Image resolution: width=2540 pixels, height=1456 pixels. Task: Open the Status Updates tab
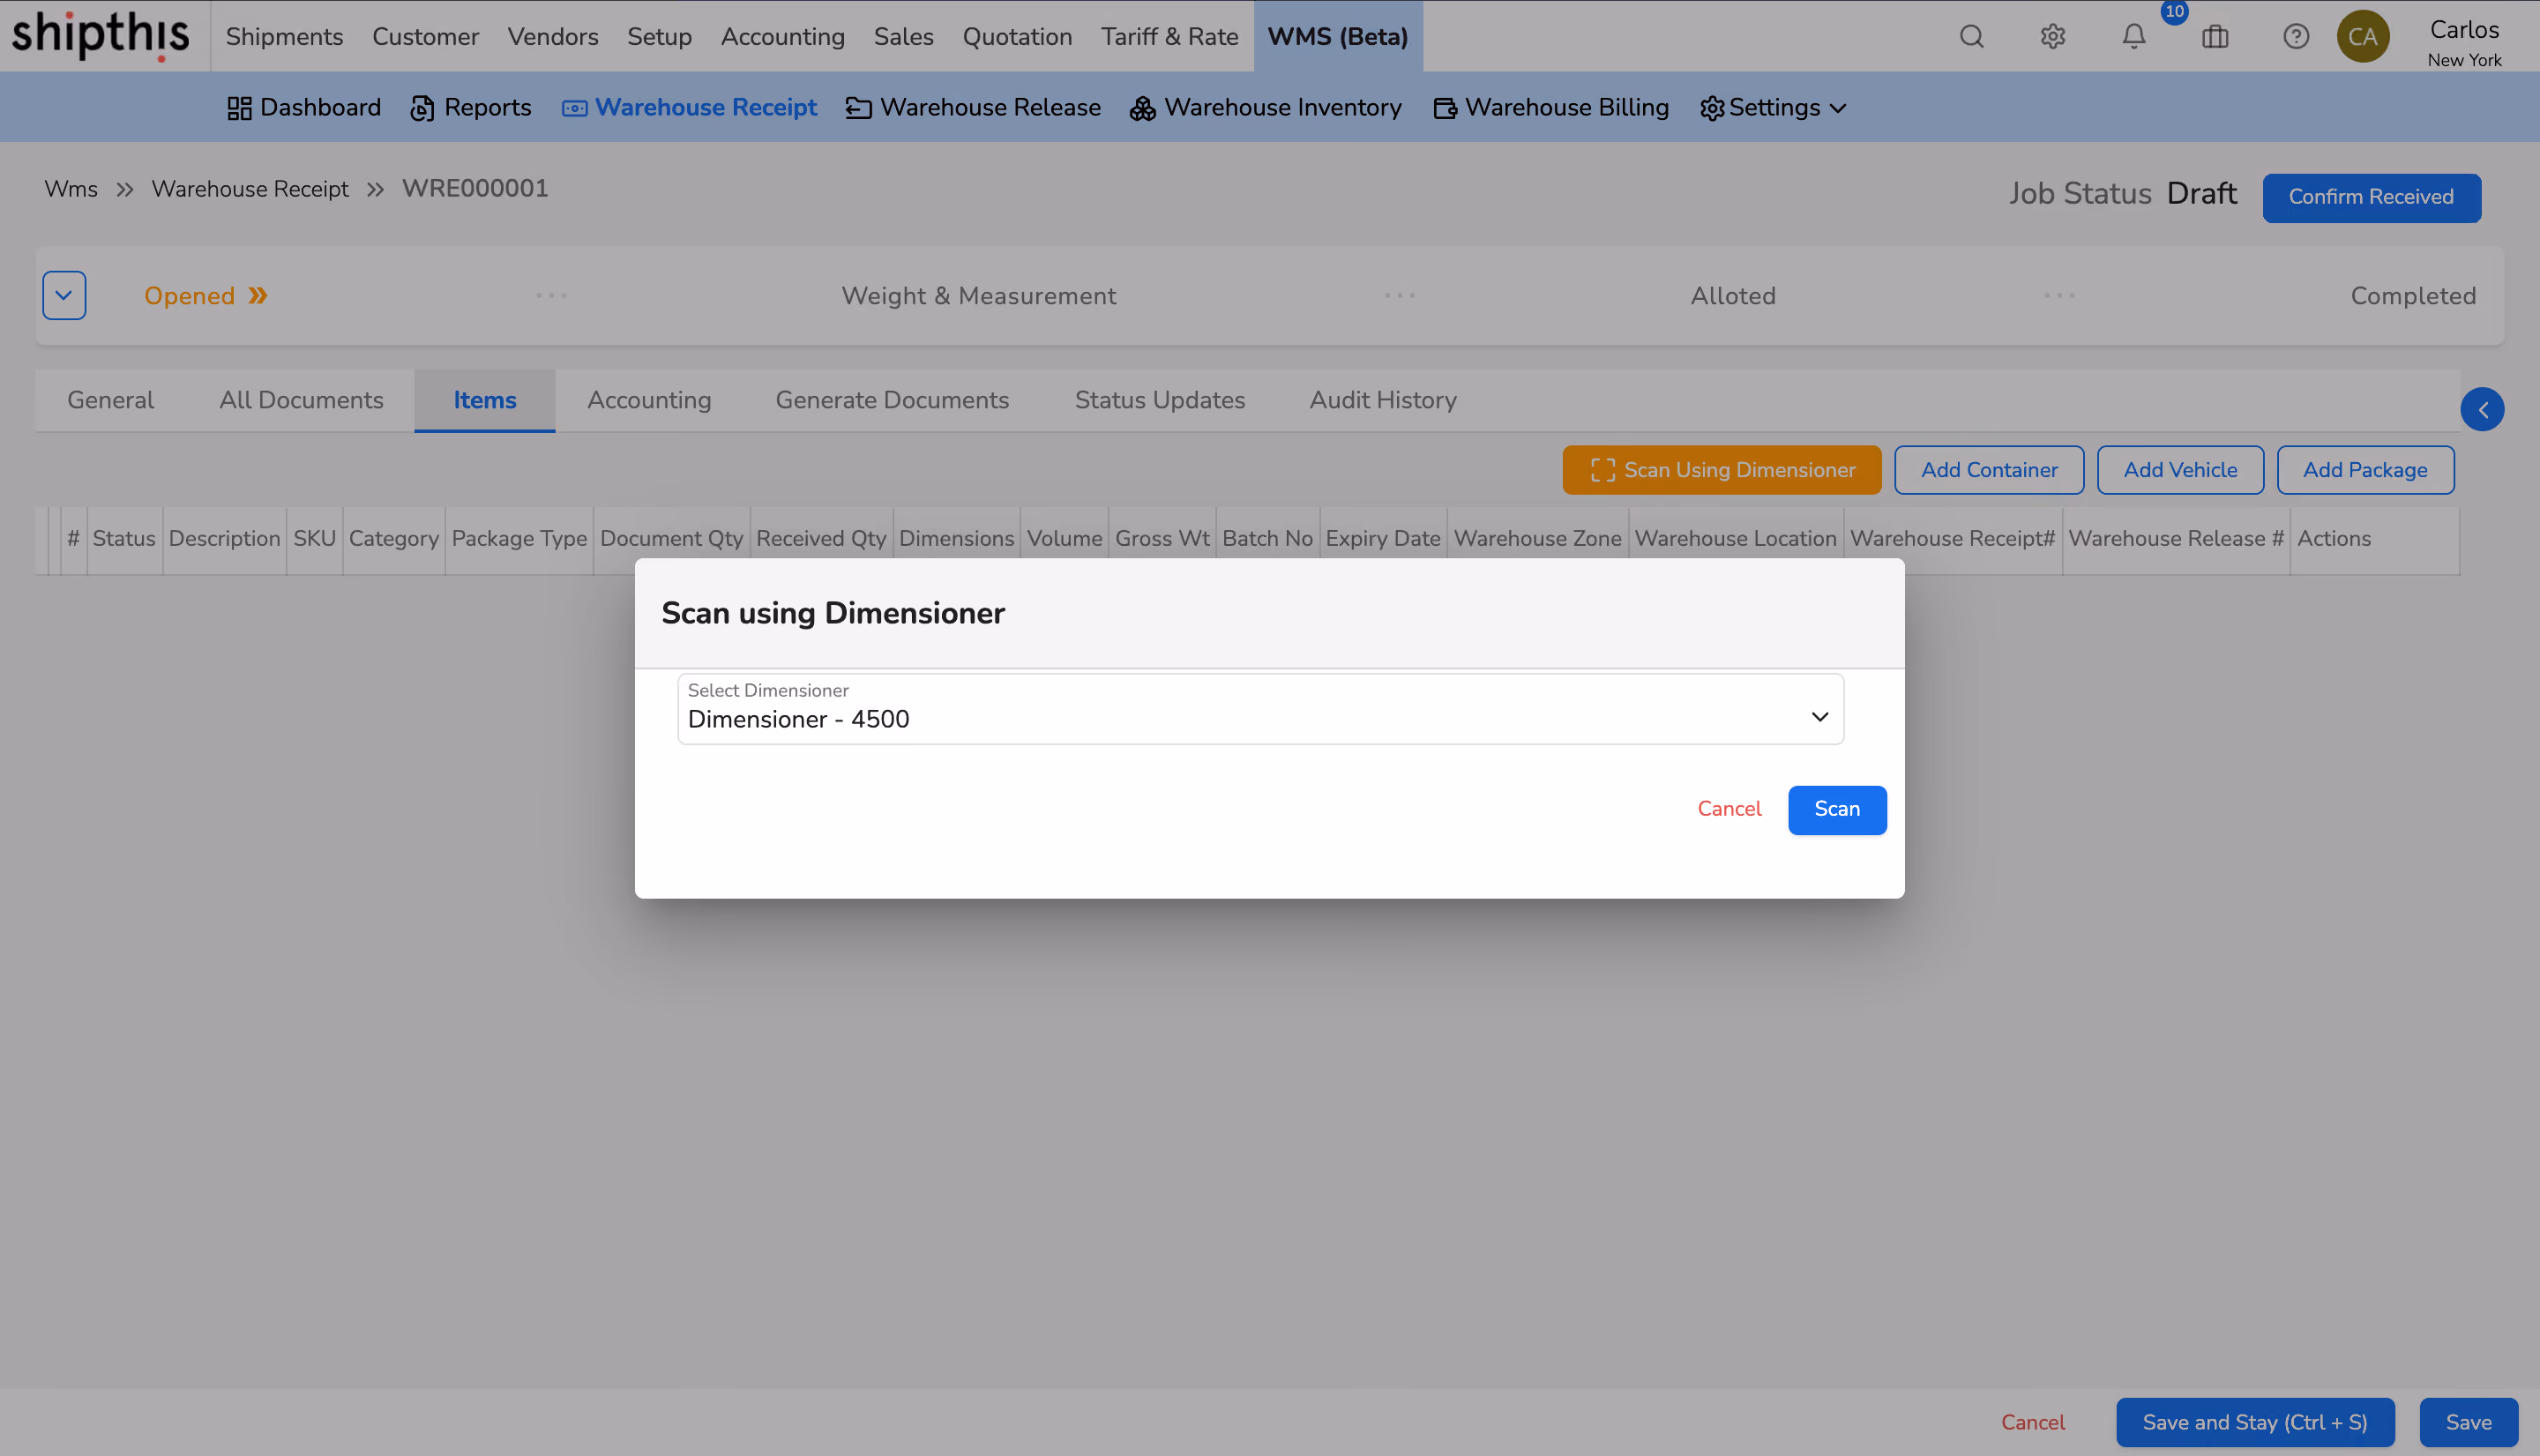pos(1160,401)
